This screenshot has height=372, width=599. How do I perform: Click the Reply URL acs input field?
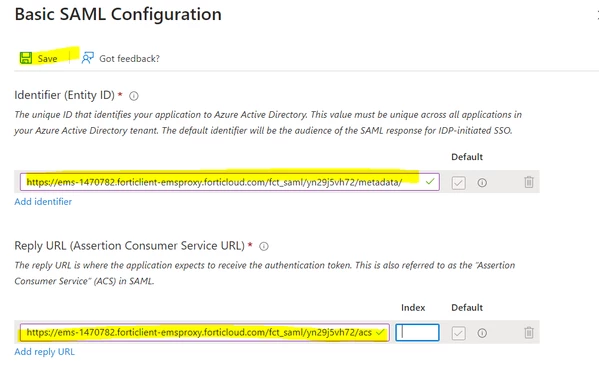click(x=205, y=333)
